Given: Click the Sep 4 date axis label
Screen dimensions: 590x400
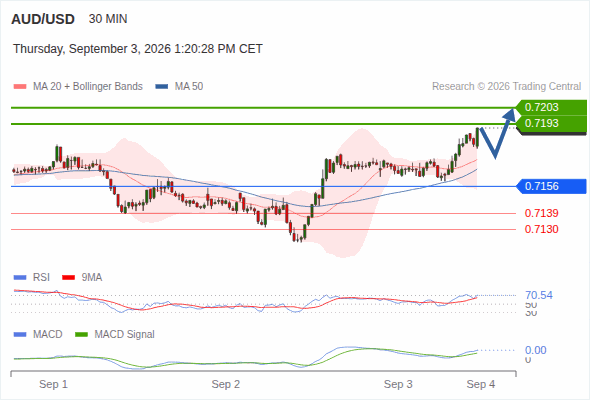Looking at the screenshot, I should click(x=481, y=384).
